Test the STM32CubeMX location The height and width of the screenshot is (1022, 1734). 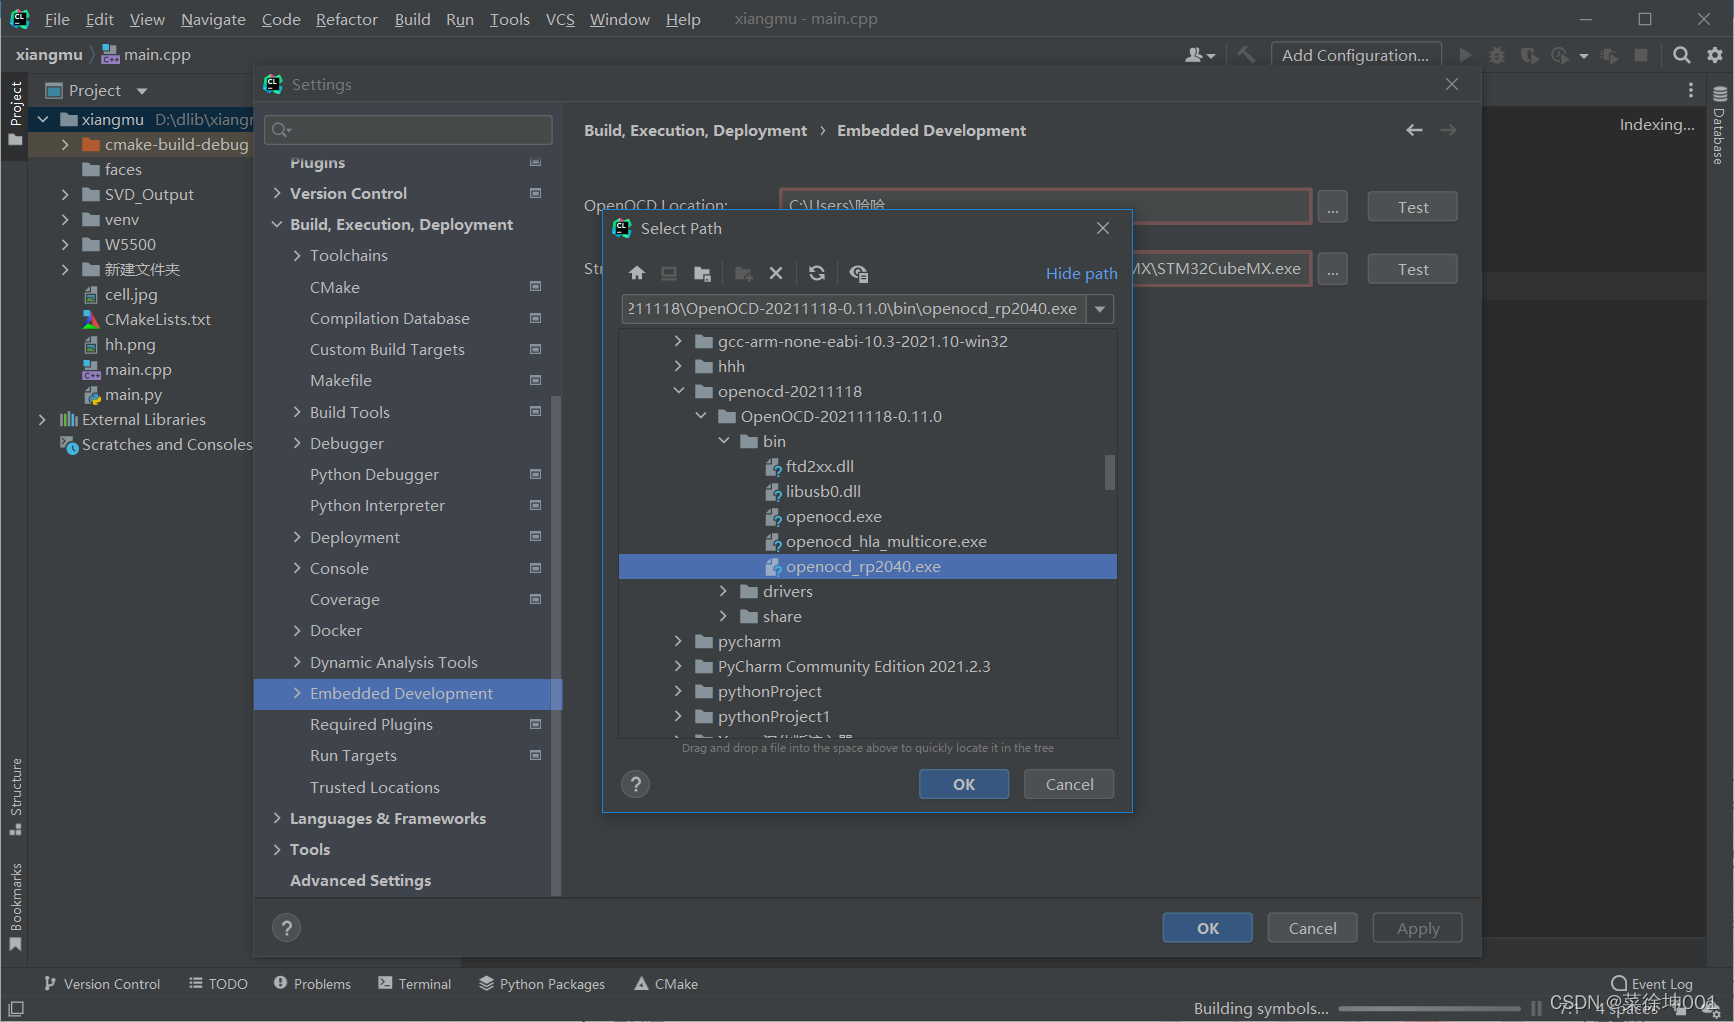pyautogui.click(x=1412, y=269)
